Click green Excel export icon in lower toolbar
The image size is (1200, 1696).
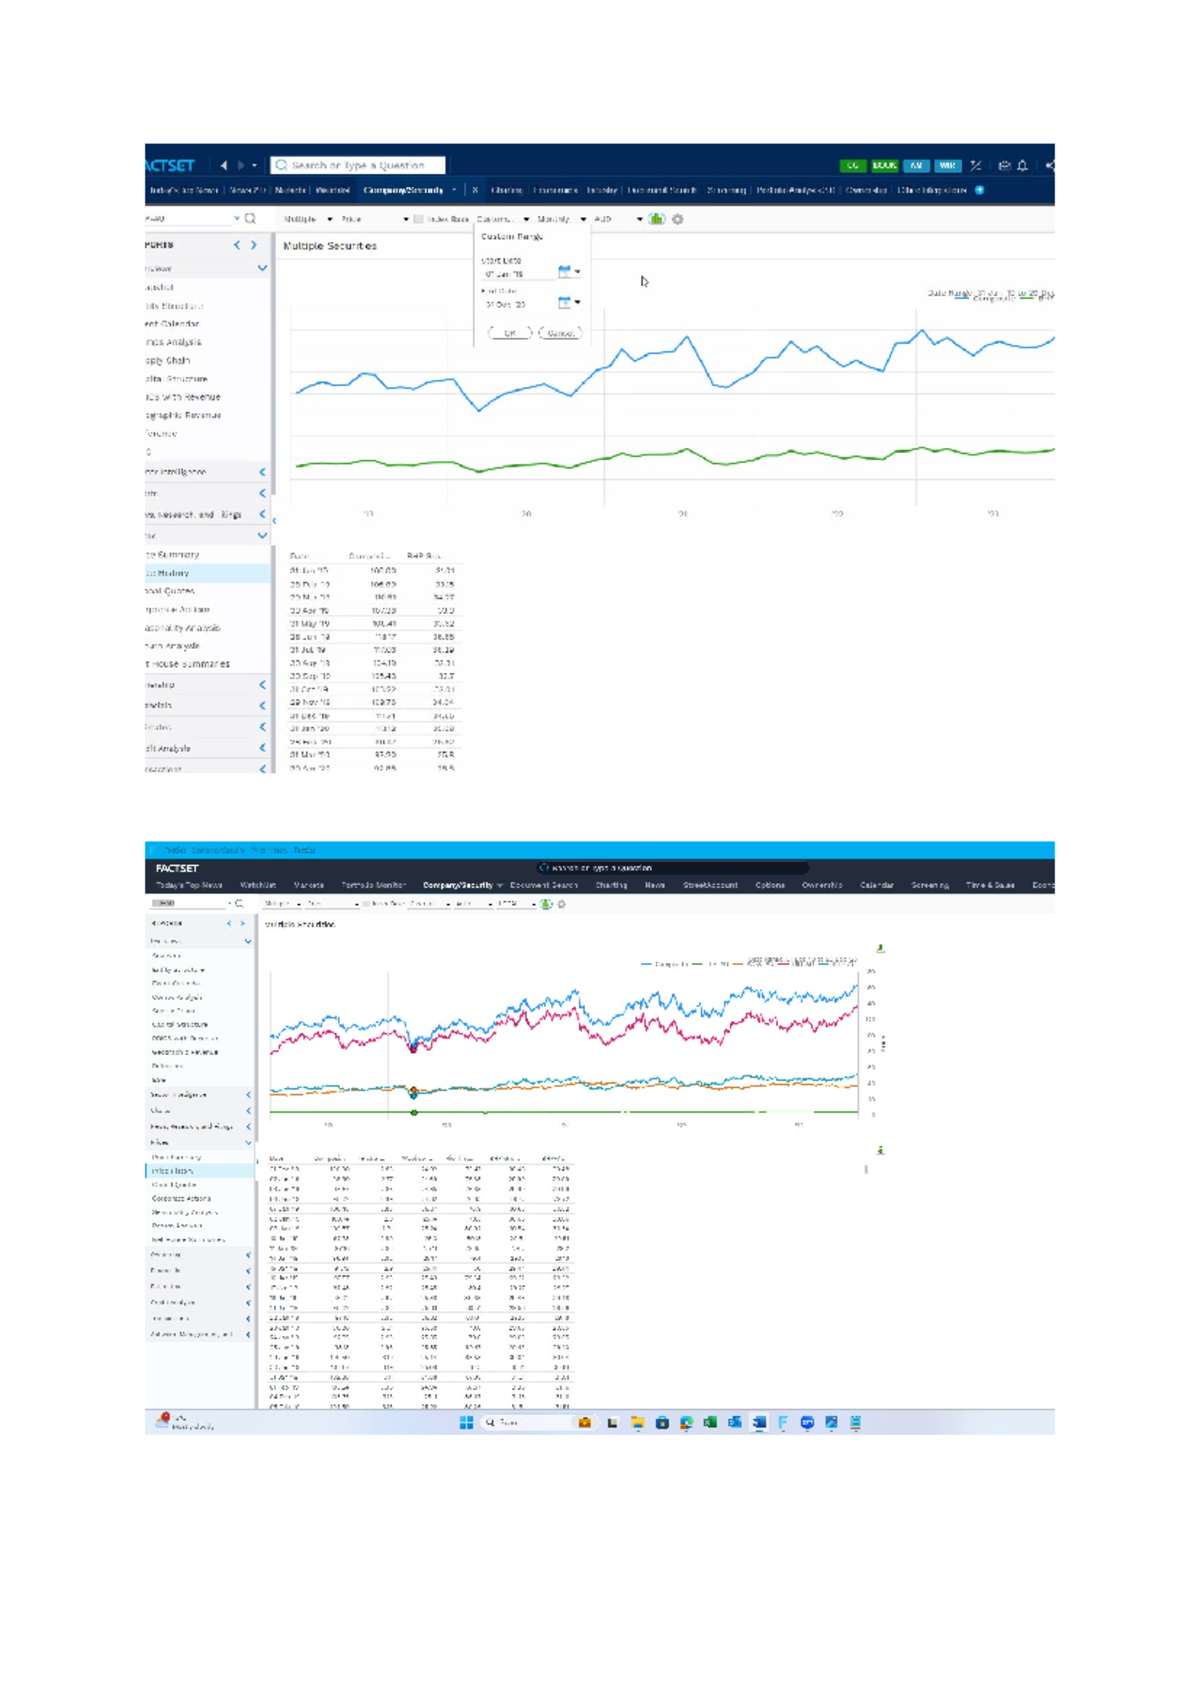tap(546, 904)
